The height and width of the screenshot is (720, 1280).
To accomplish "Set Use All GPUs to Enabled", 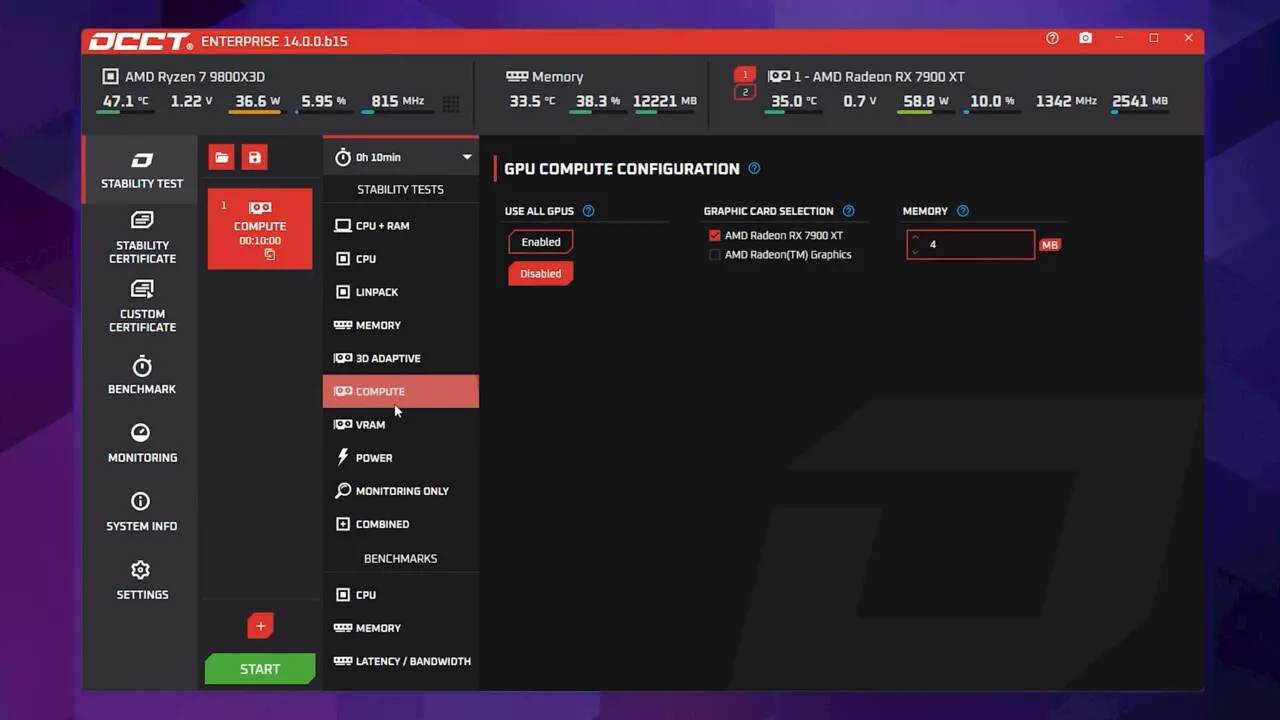I will coord(541,242).
